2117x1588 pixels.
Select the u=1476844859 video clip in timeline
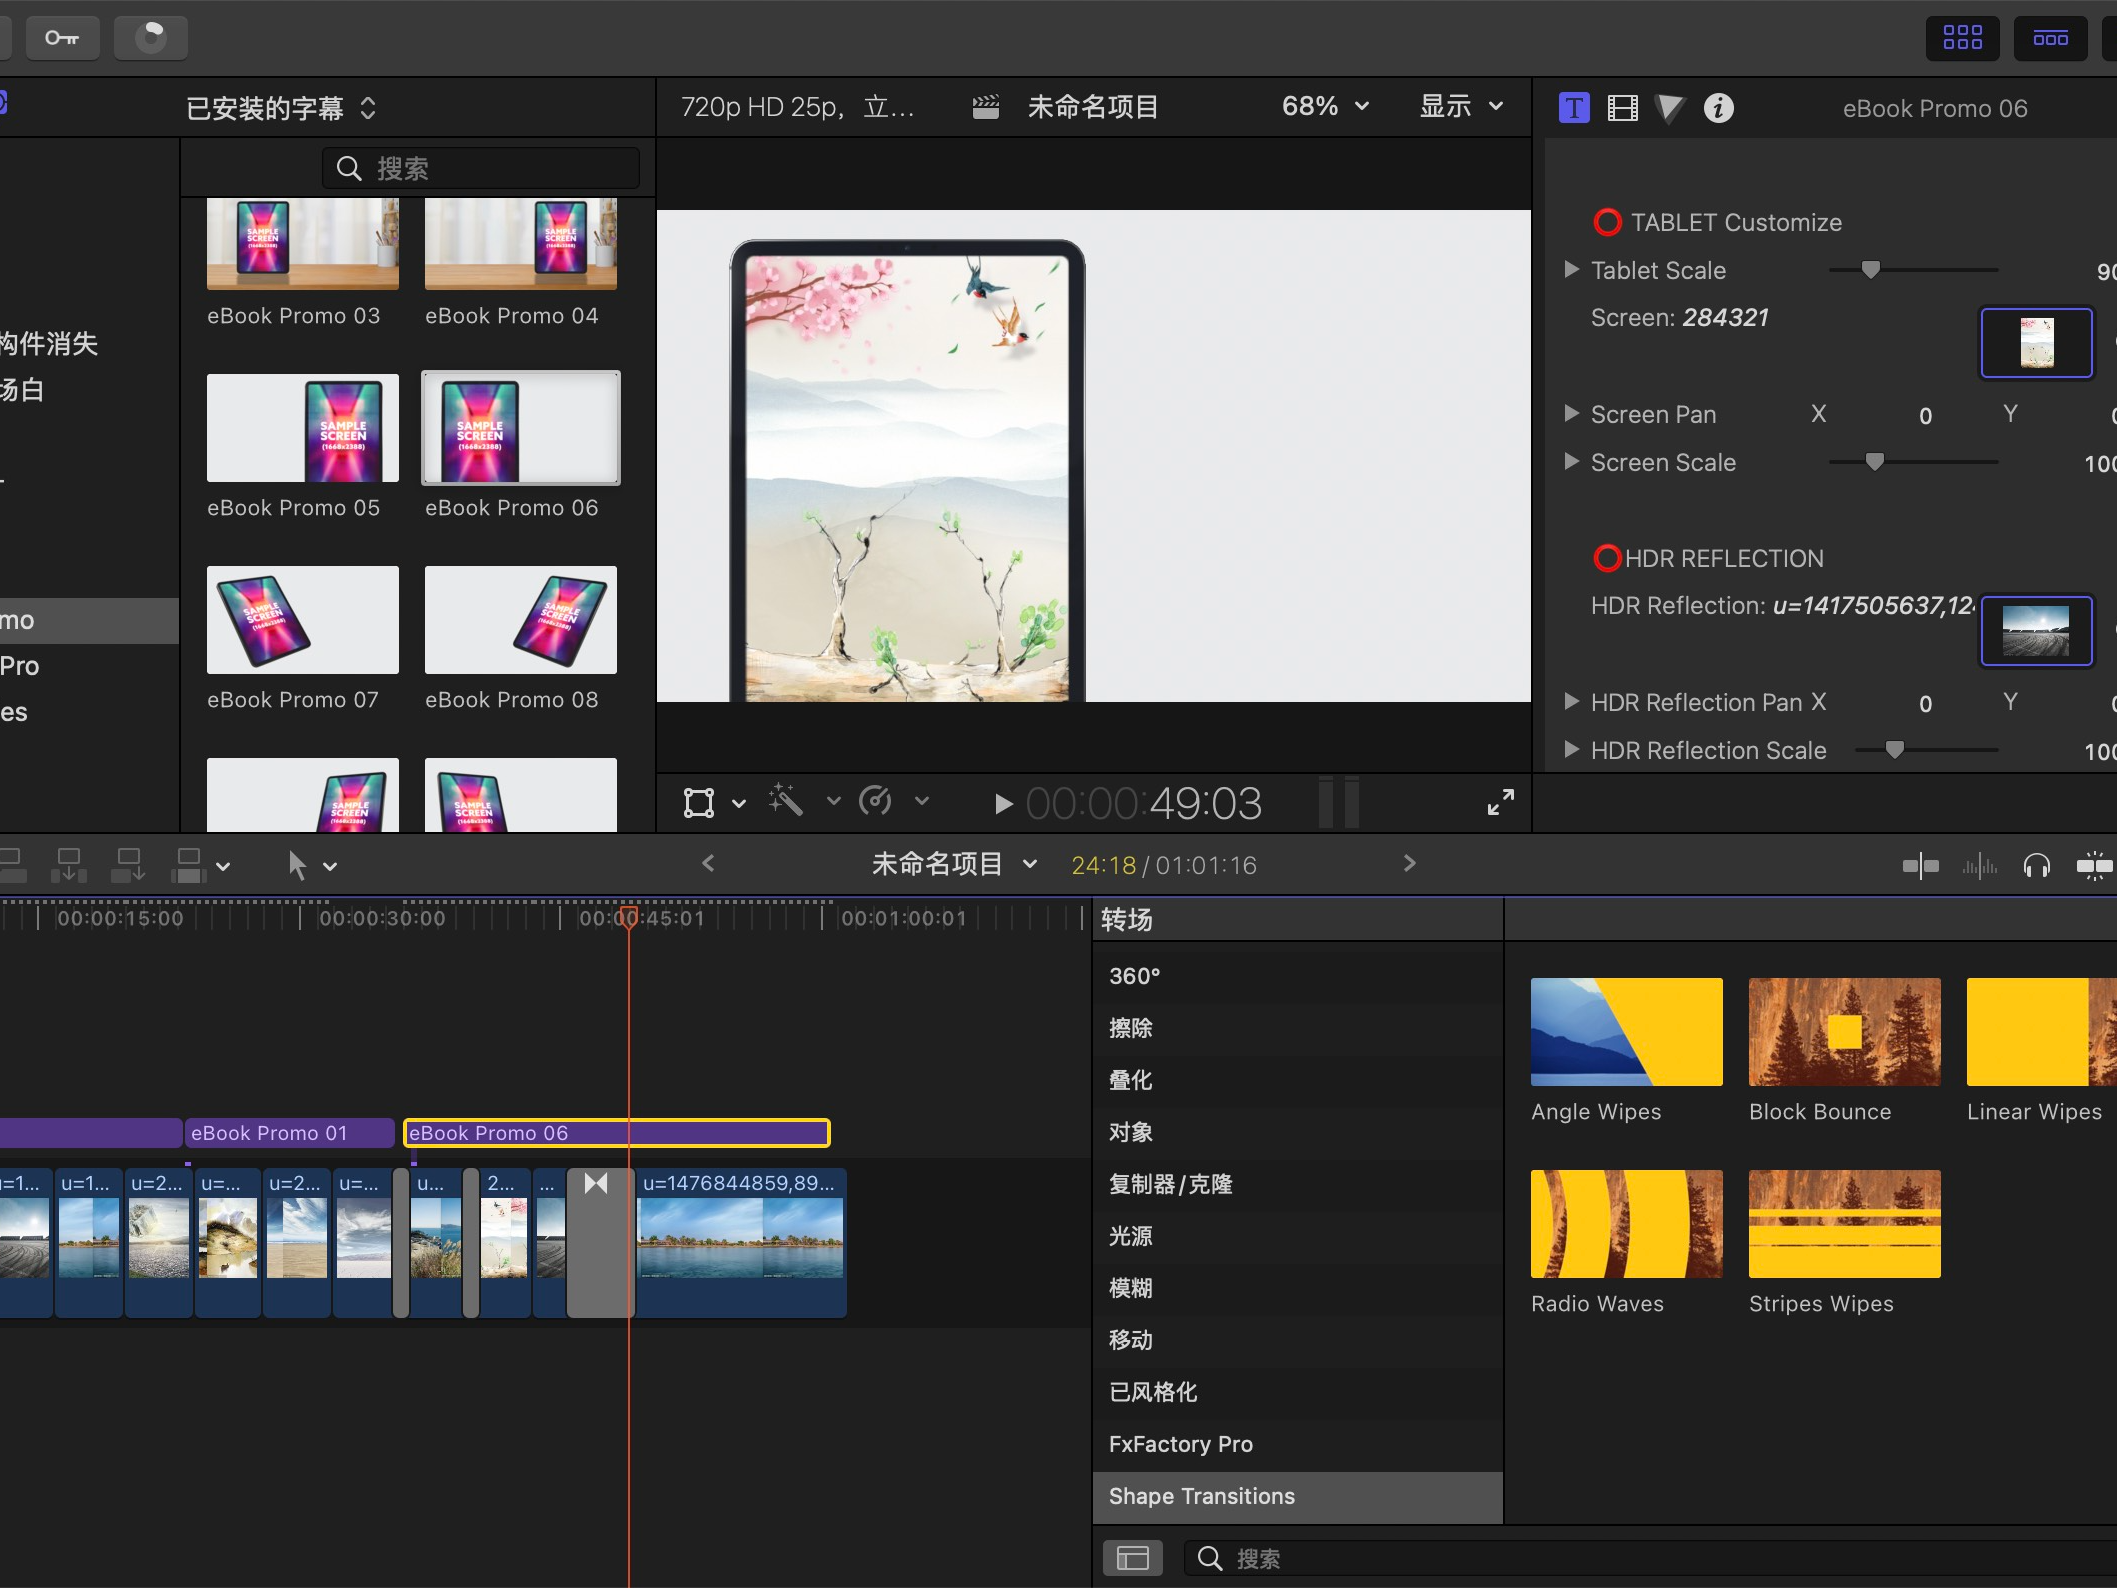coord(741,1243)
